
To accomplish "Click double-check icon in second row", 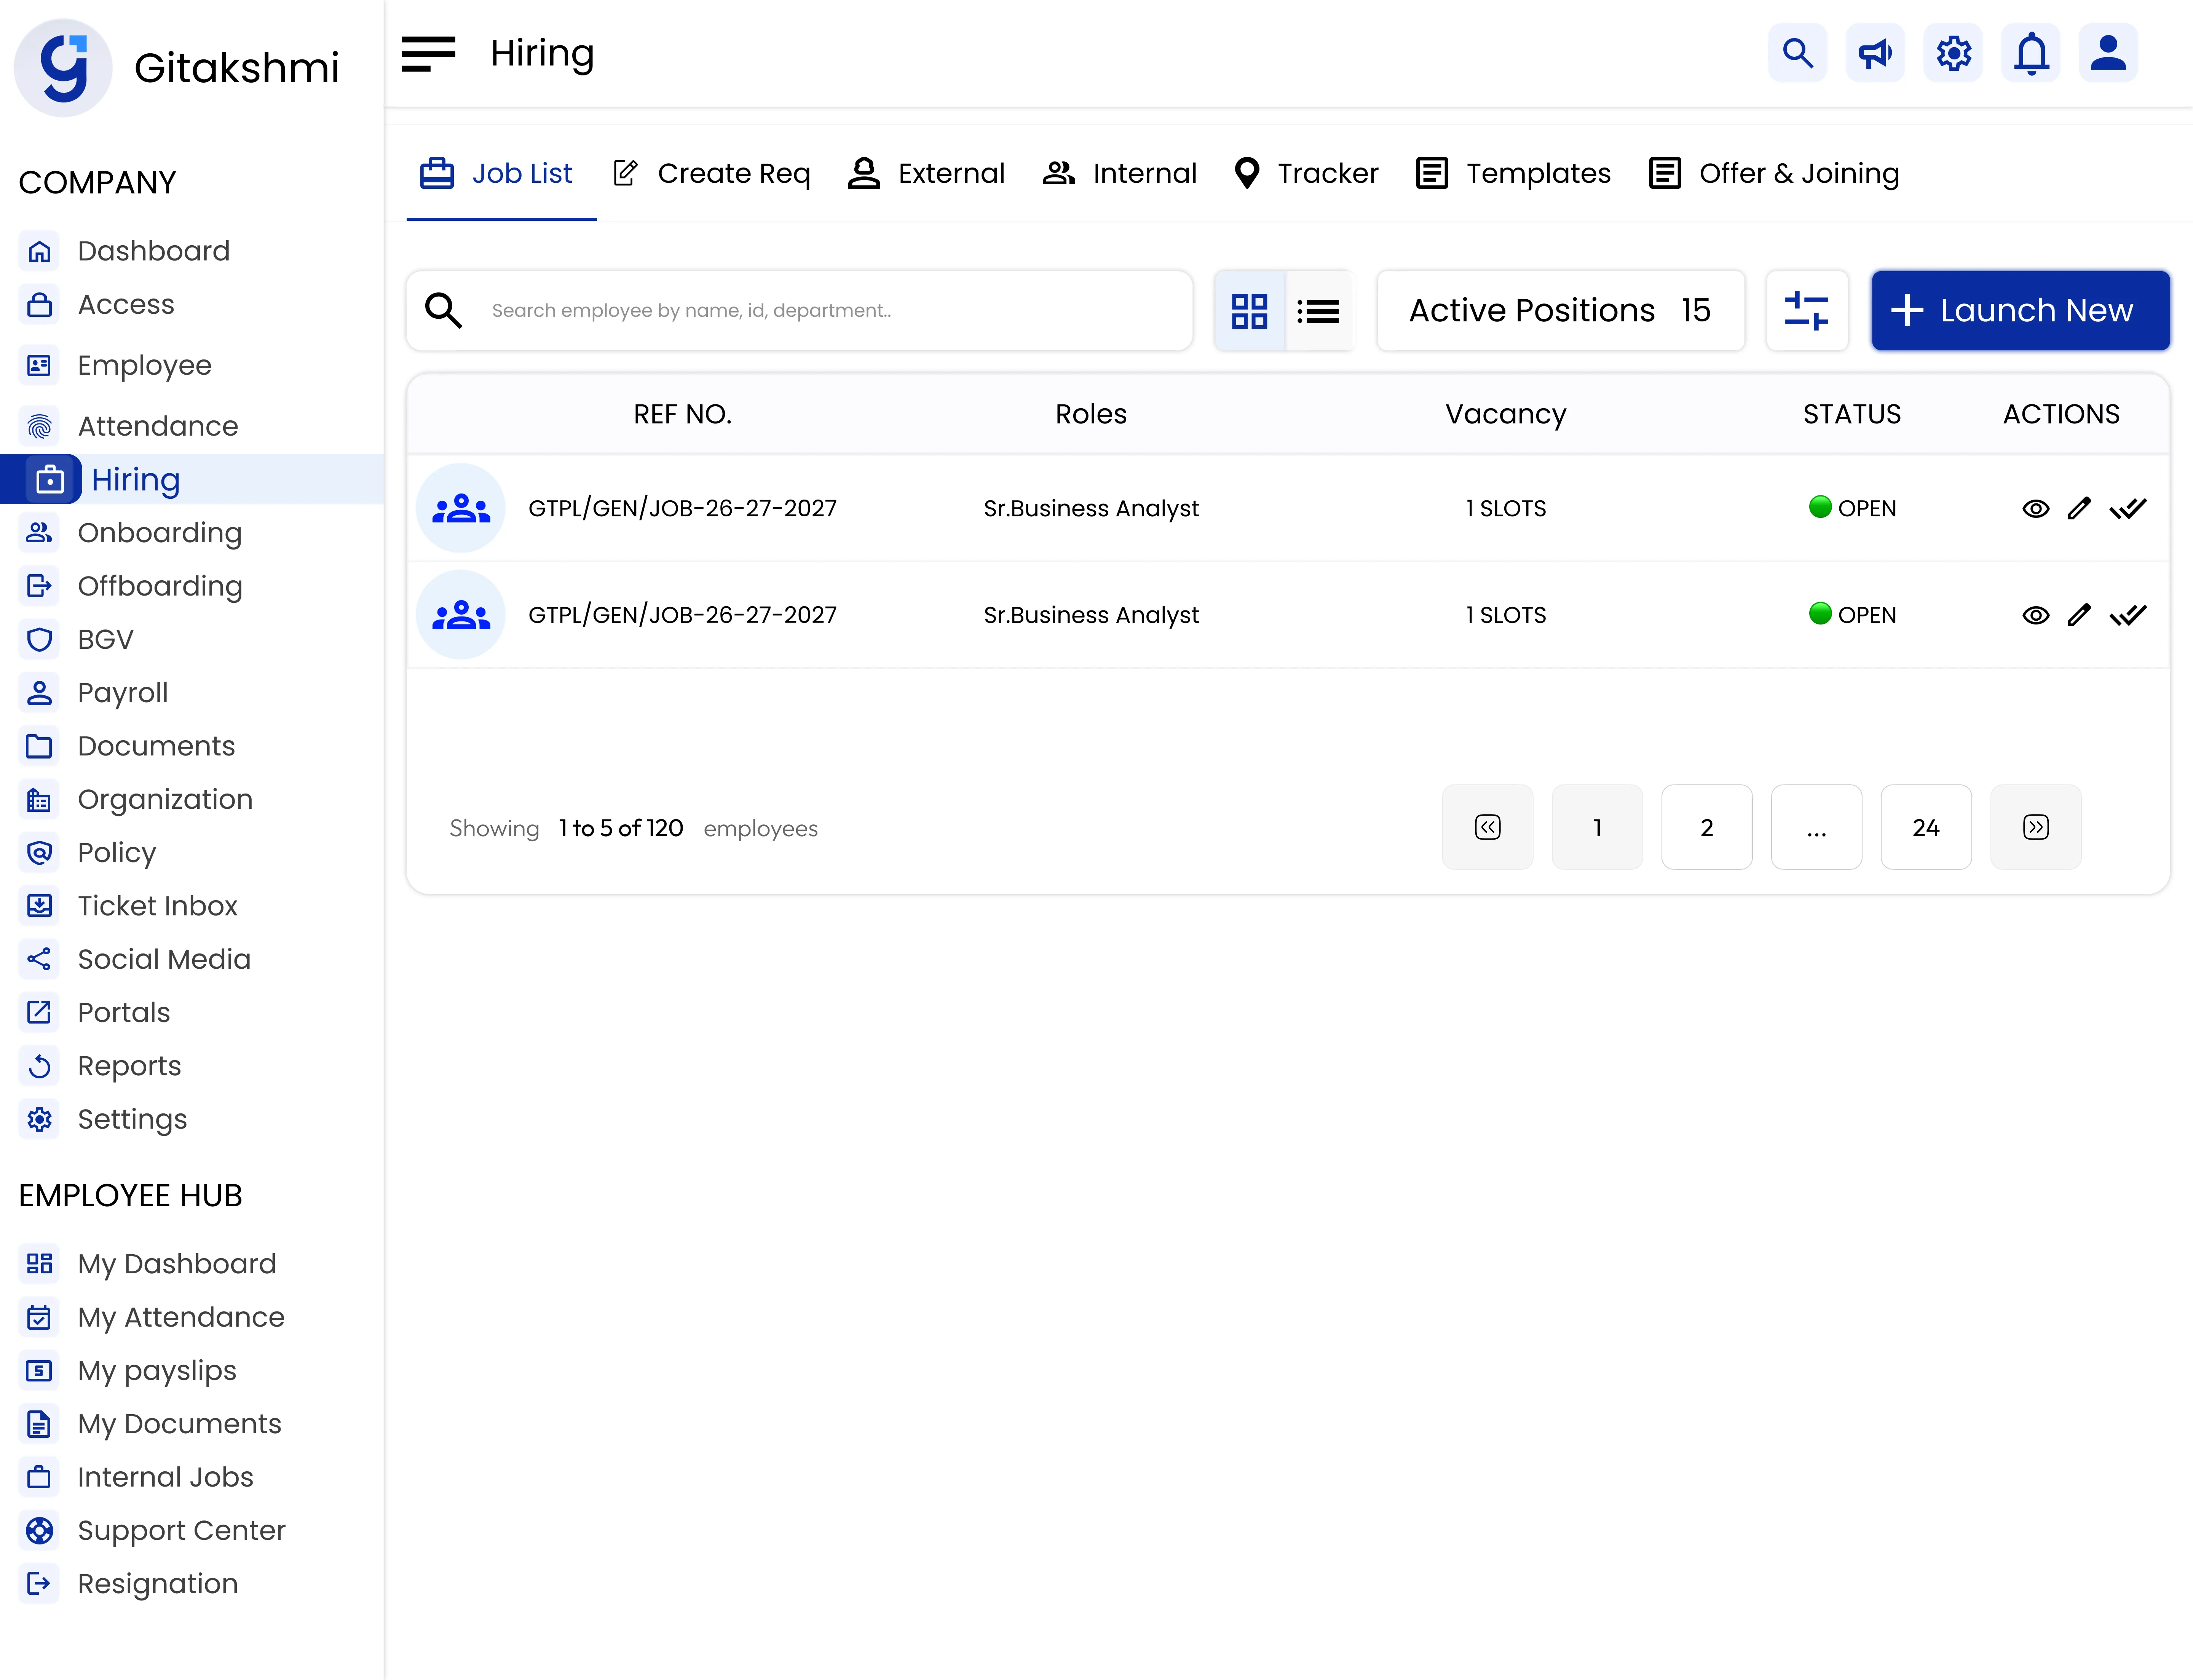I will [x=2128, y=615].
